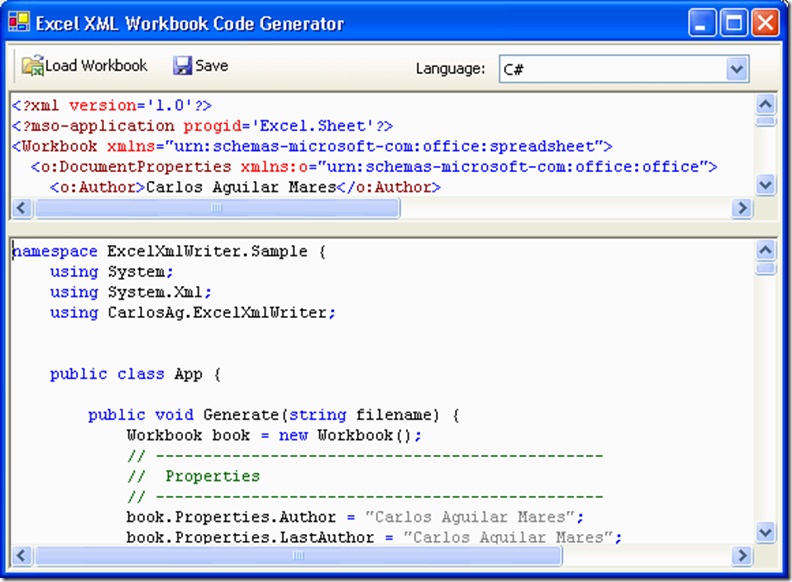Click the "// Properties" comment line
The height and width of the screenshot is (582, 792).
click(193, 476)
